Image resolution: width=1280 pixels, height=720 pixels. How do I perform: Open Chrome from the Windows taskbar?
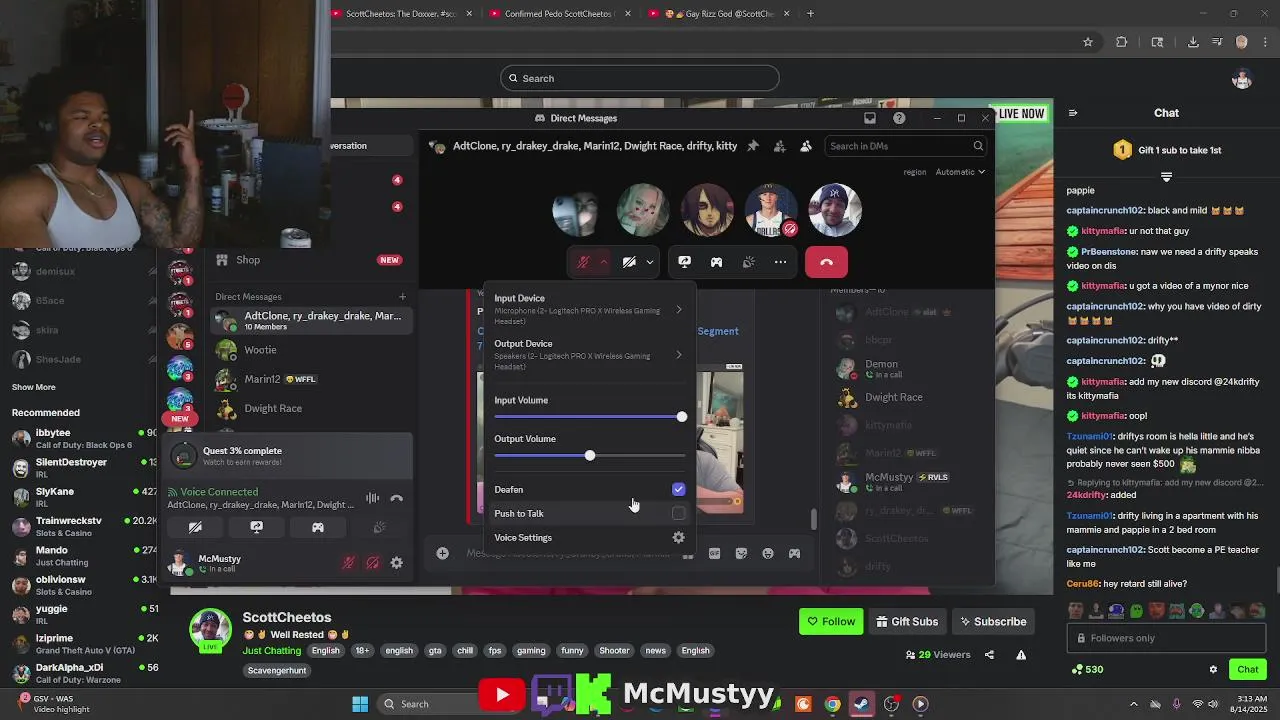tap(832, 704)
